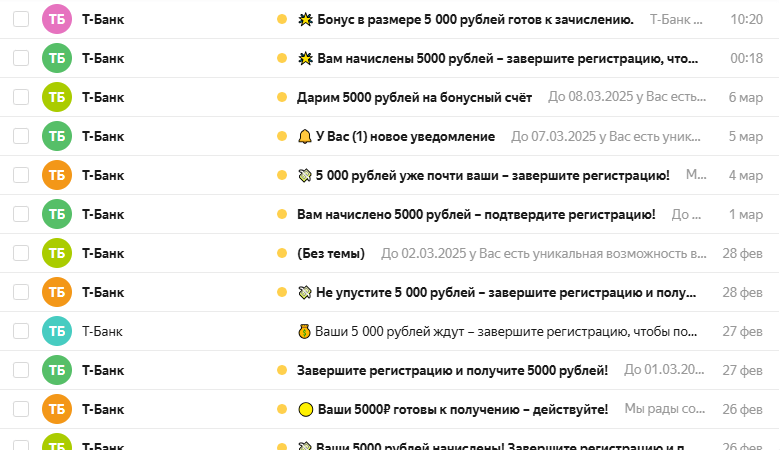The image size is (780, 450).
Task: Tick checkbox of 'Ваши 5000₽ готовы' email
Action: (x=21, y=409)
